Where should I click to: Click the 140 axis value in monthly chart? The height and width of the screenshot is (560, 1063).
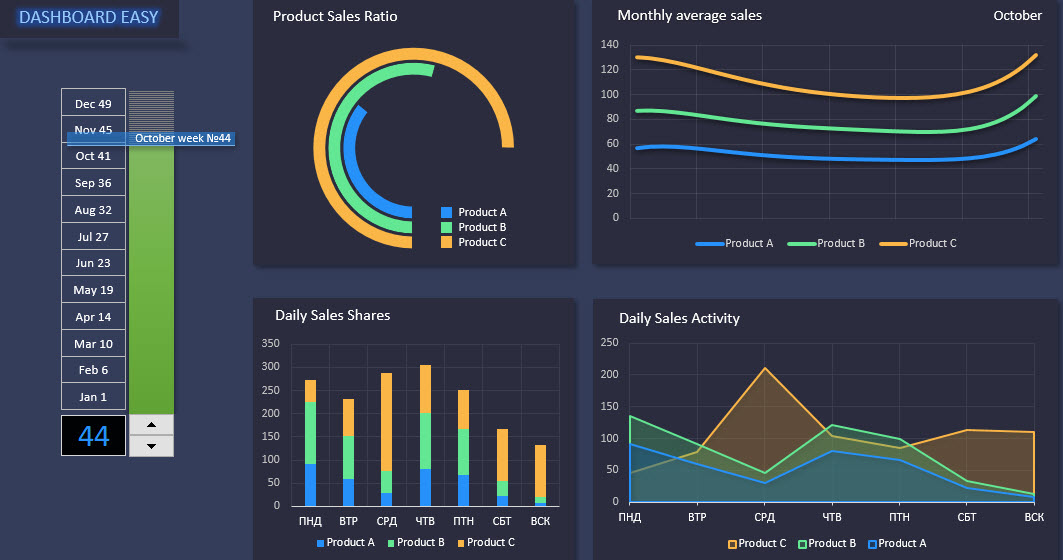coord(609,44)
